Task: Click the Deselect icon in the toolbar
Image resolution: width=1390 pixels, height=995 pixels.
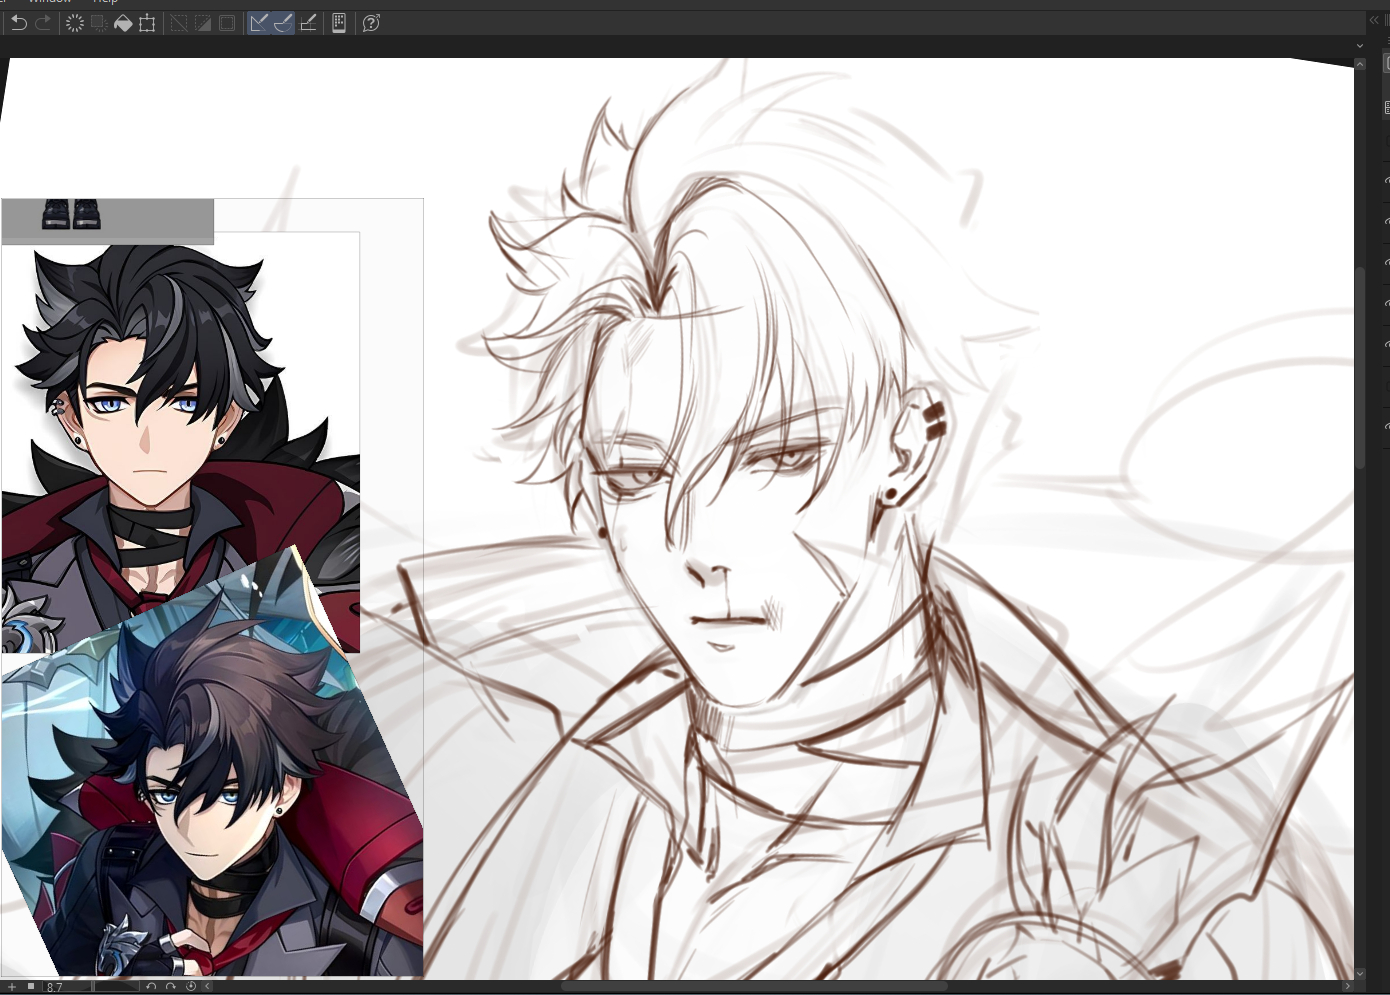Action: pos(179,23)
